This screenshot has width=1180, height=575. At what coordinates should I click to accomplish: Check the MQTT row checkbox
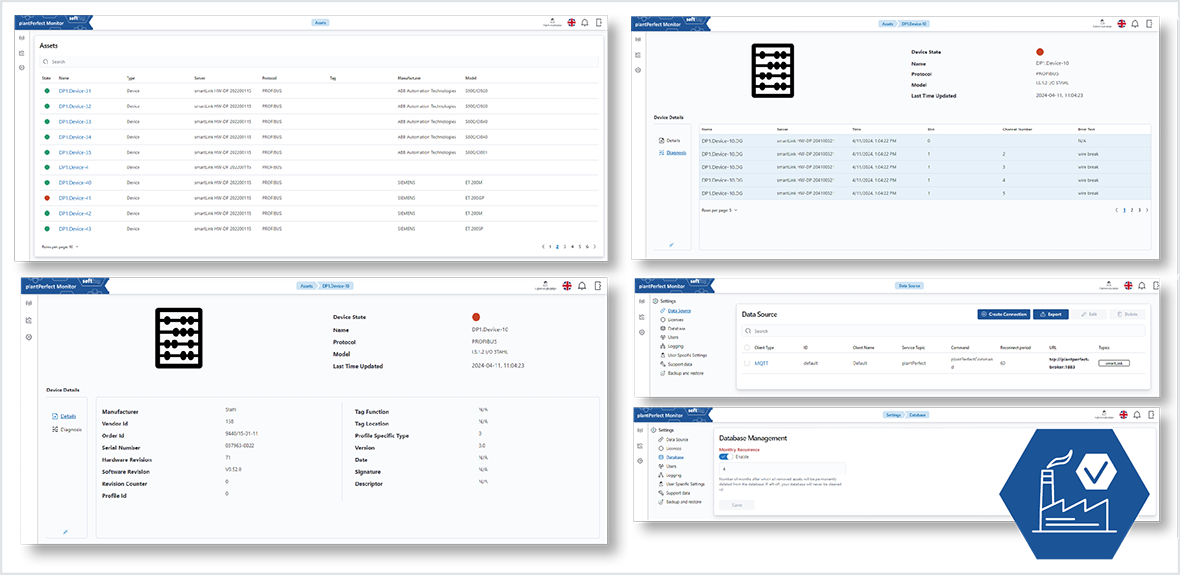[746, 363]
